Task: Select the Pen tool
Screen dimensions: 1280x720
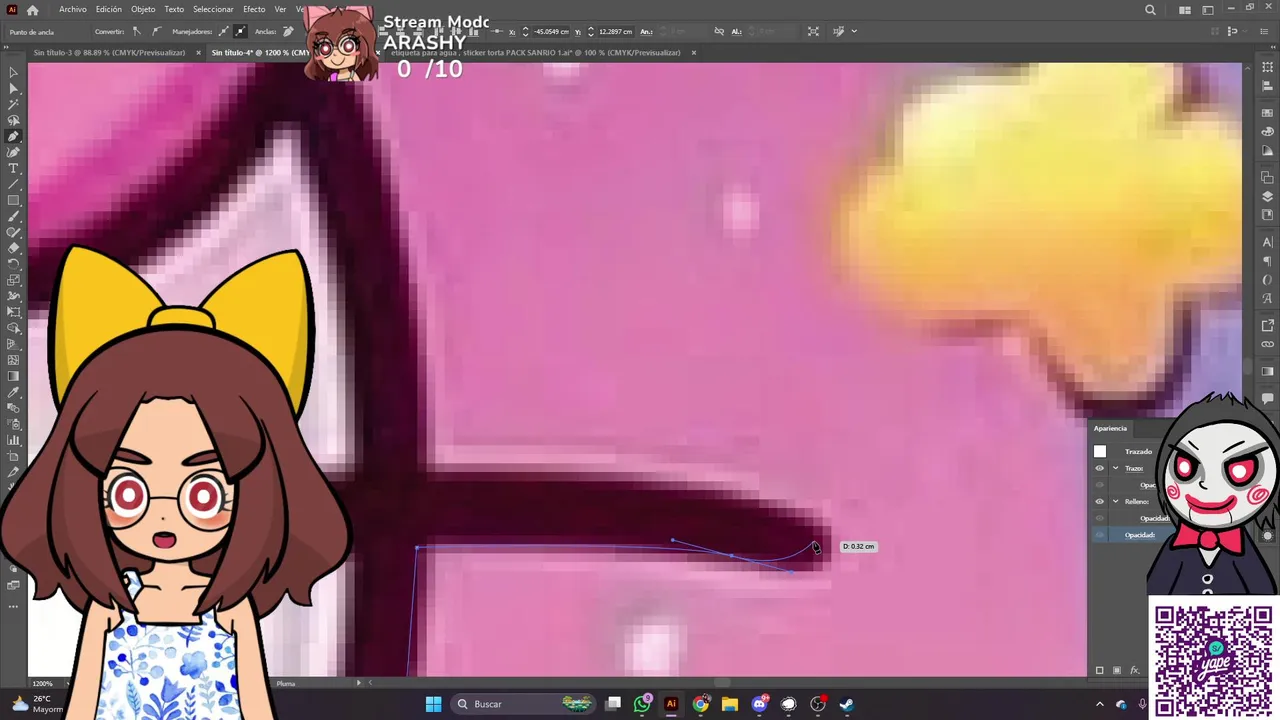Action: [13, 137]
